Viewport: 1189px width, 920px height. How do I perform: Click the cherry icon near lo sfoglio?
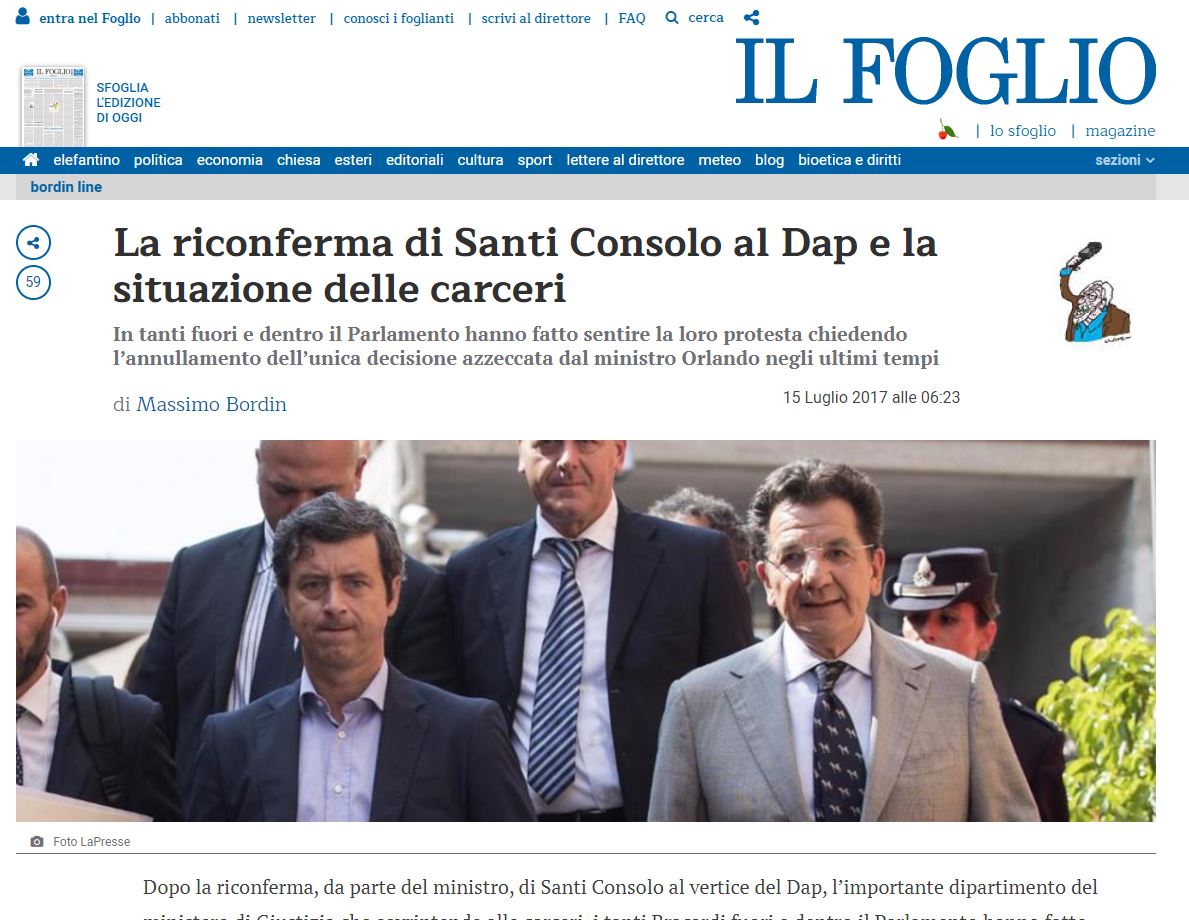click(x=947, y=130)
